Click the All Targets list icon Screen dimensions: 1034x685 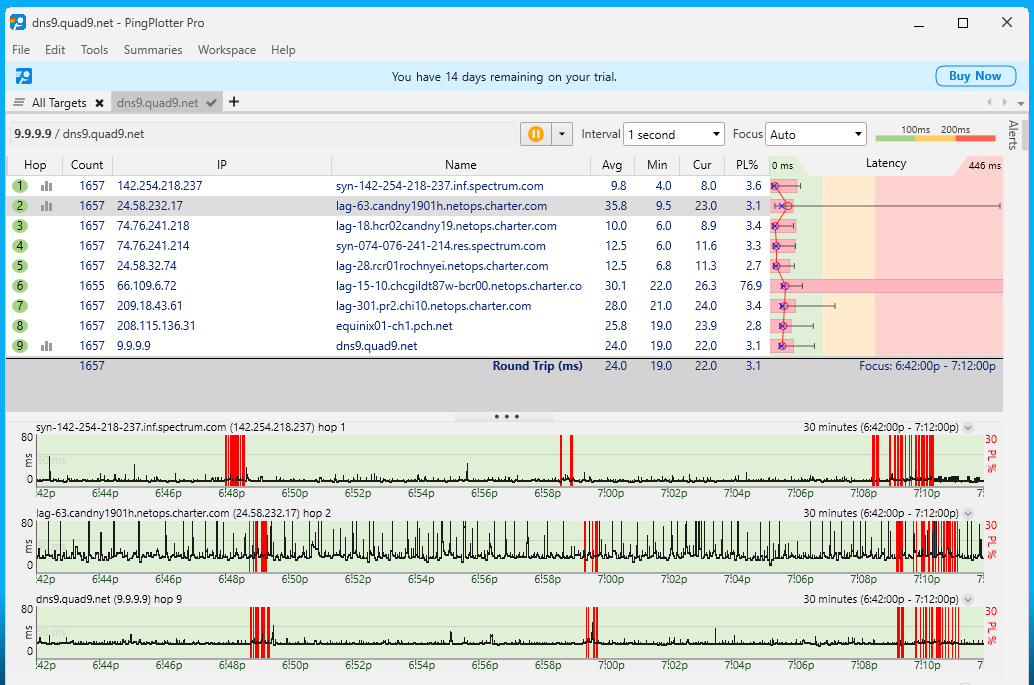pyautogui.click(x=19, y=103)
